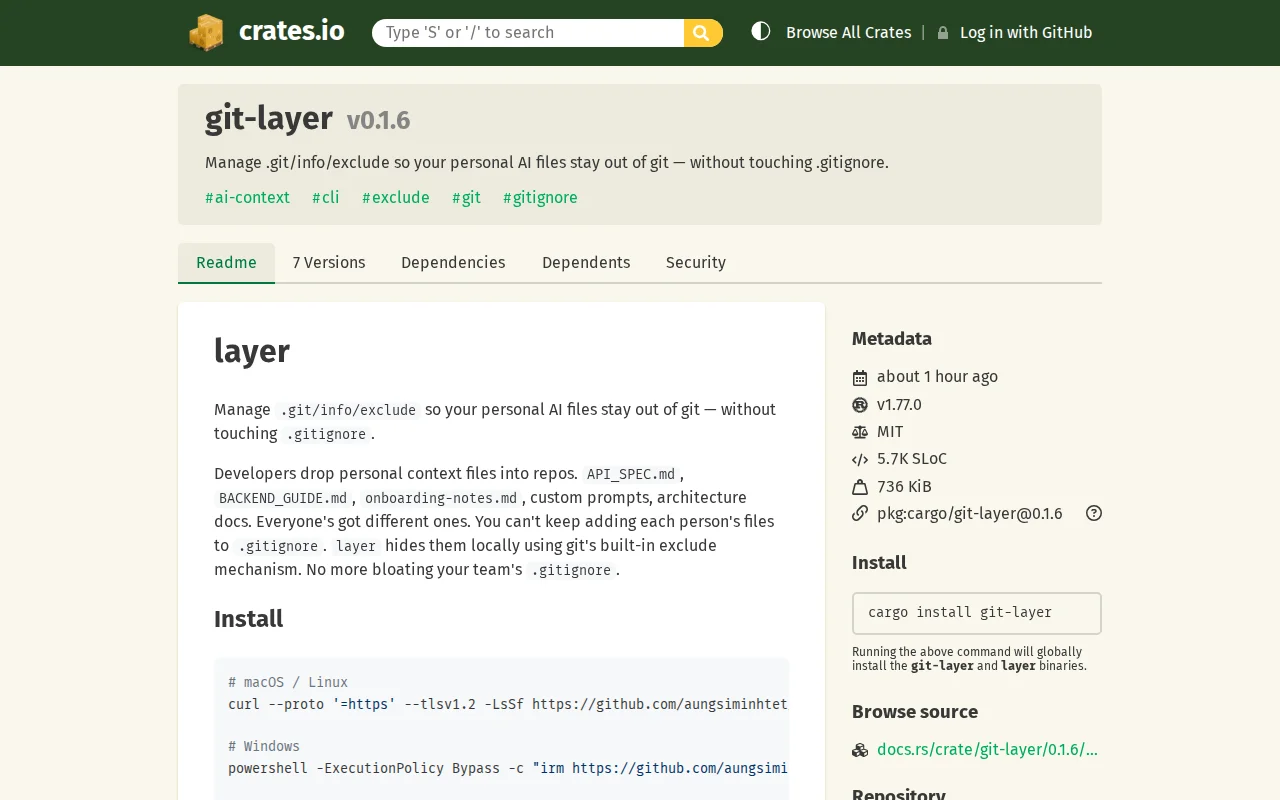1280x800 pixels.
Task: Click the 'BACKEND_GUIDE.md' inline code
Action: (x=283, y=498)
